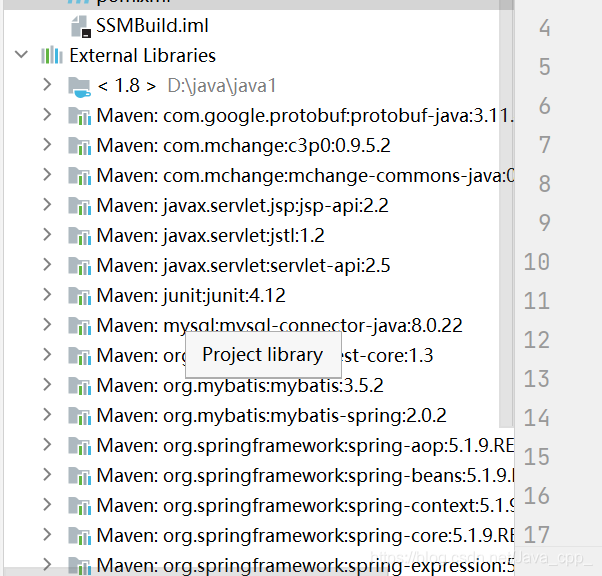This screenshot has width=602, height=576.
Task: Expand the junit:4.12 library node
Action: [x=47, y=294]
